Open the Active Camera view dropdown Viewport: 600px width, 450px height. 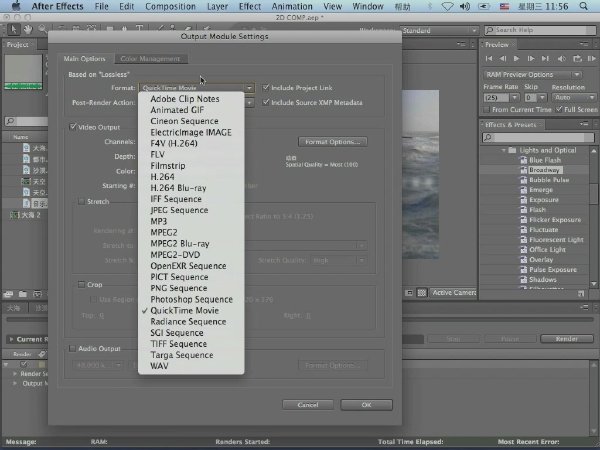[453, 293]
